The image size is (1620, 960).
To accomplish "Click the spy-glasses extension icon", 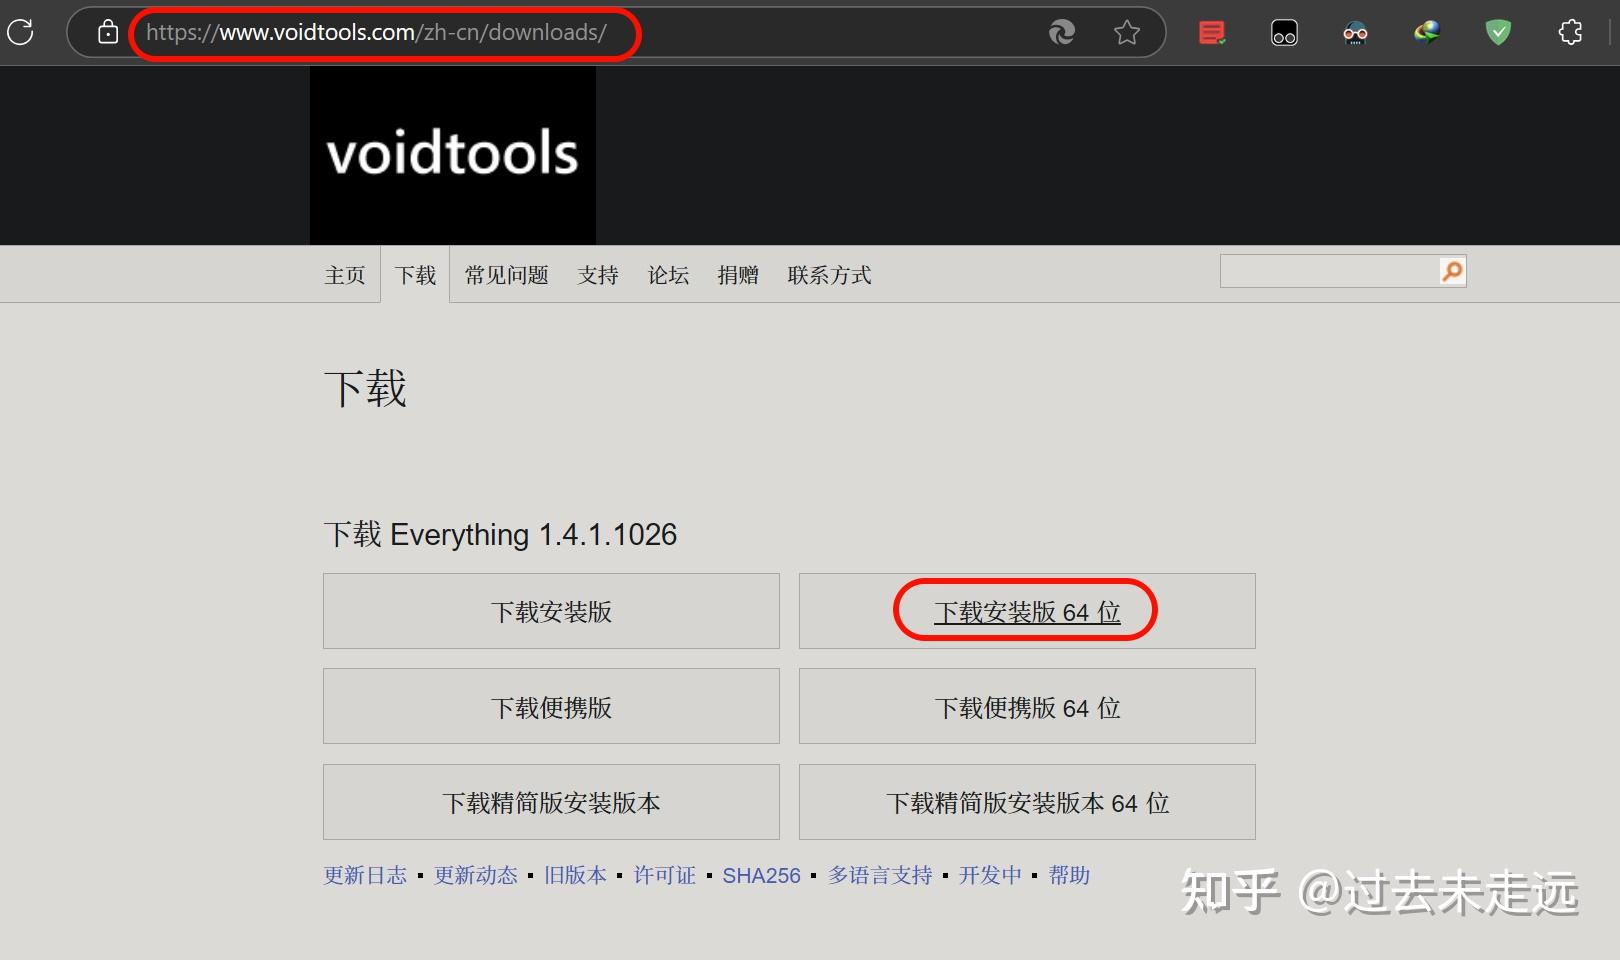I will (1355, 32).
